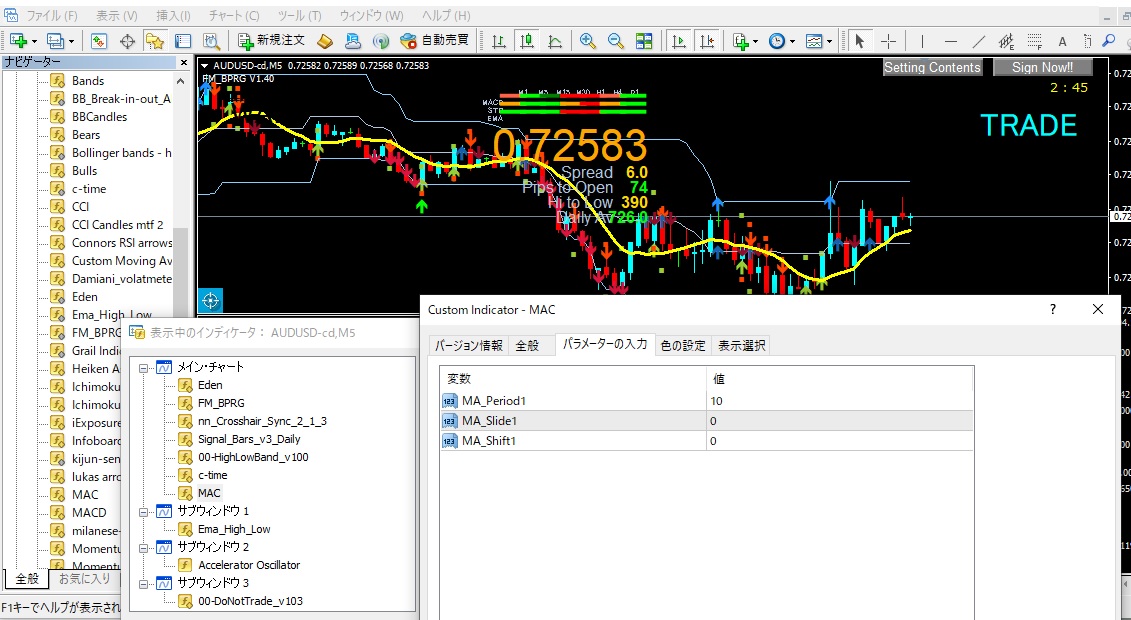Toggle the chart auto scroll button
This screenshot has width=1131, height=620.
(679, 41)
